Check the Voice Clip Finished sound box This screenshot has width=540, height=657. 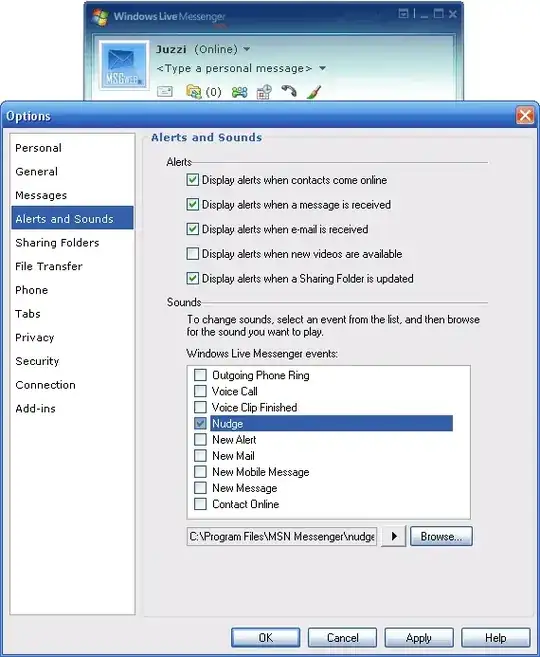[200, 407]
